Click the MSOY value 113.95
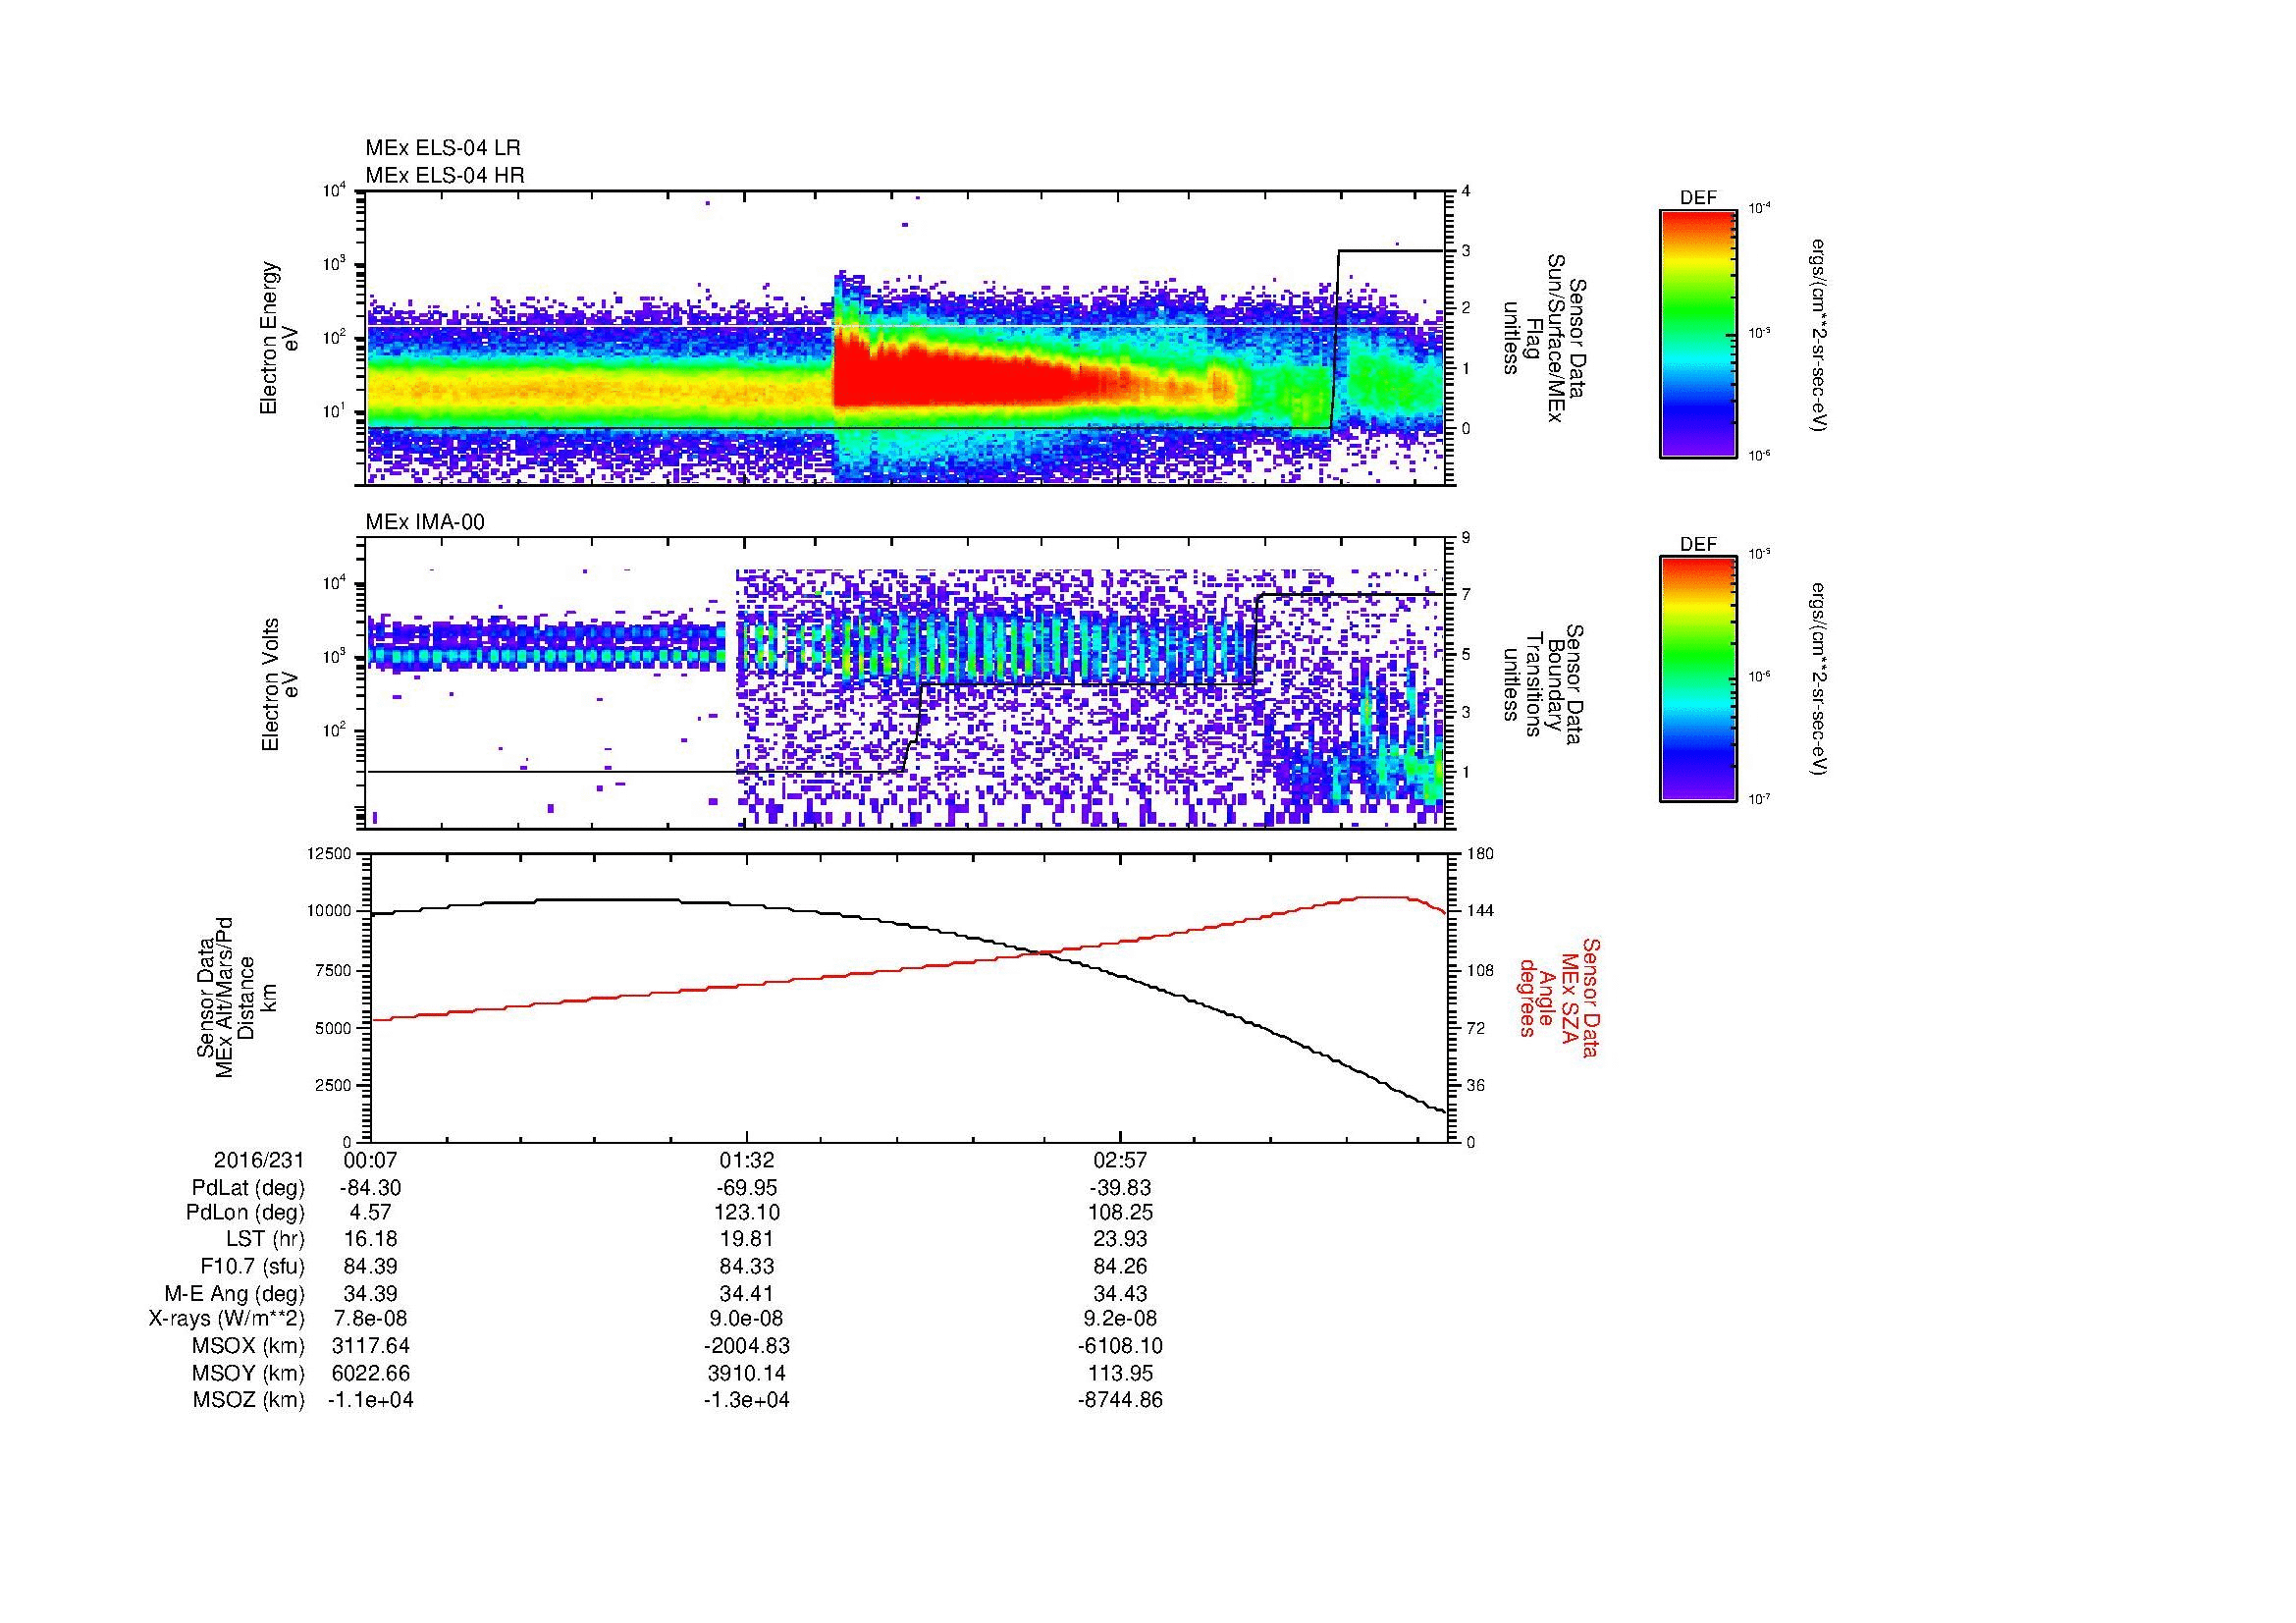2296x1623 pixels. pyautogui.click(x=1120, y=1374)
